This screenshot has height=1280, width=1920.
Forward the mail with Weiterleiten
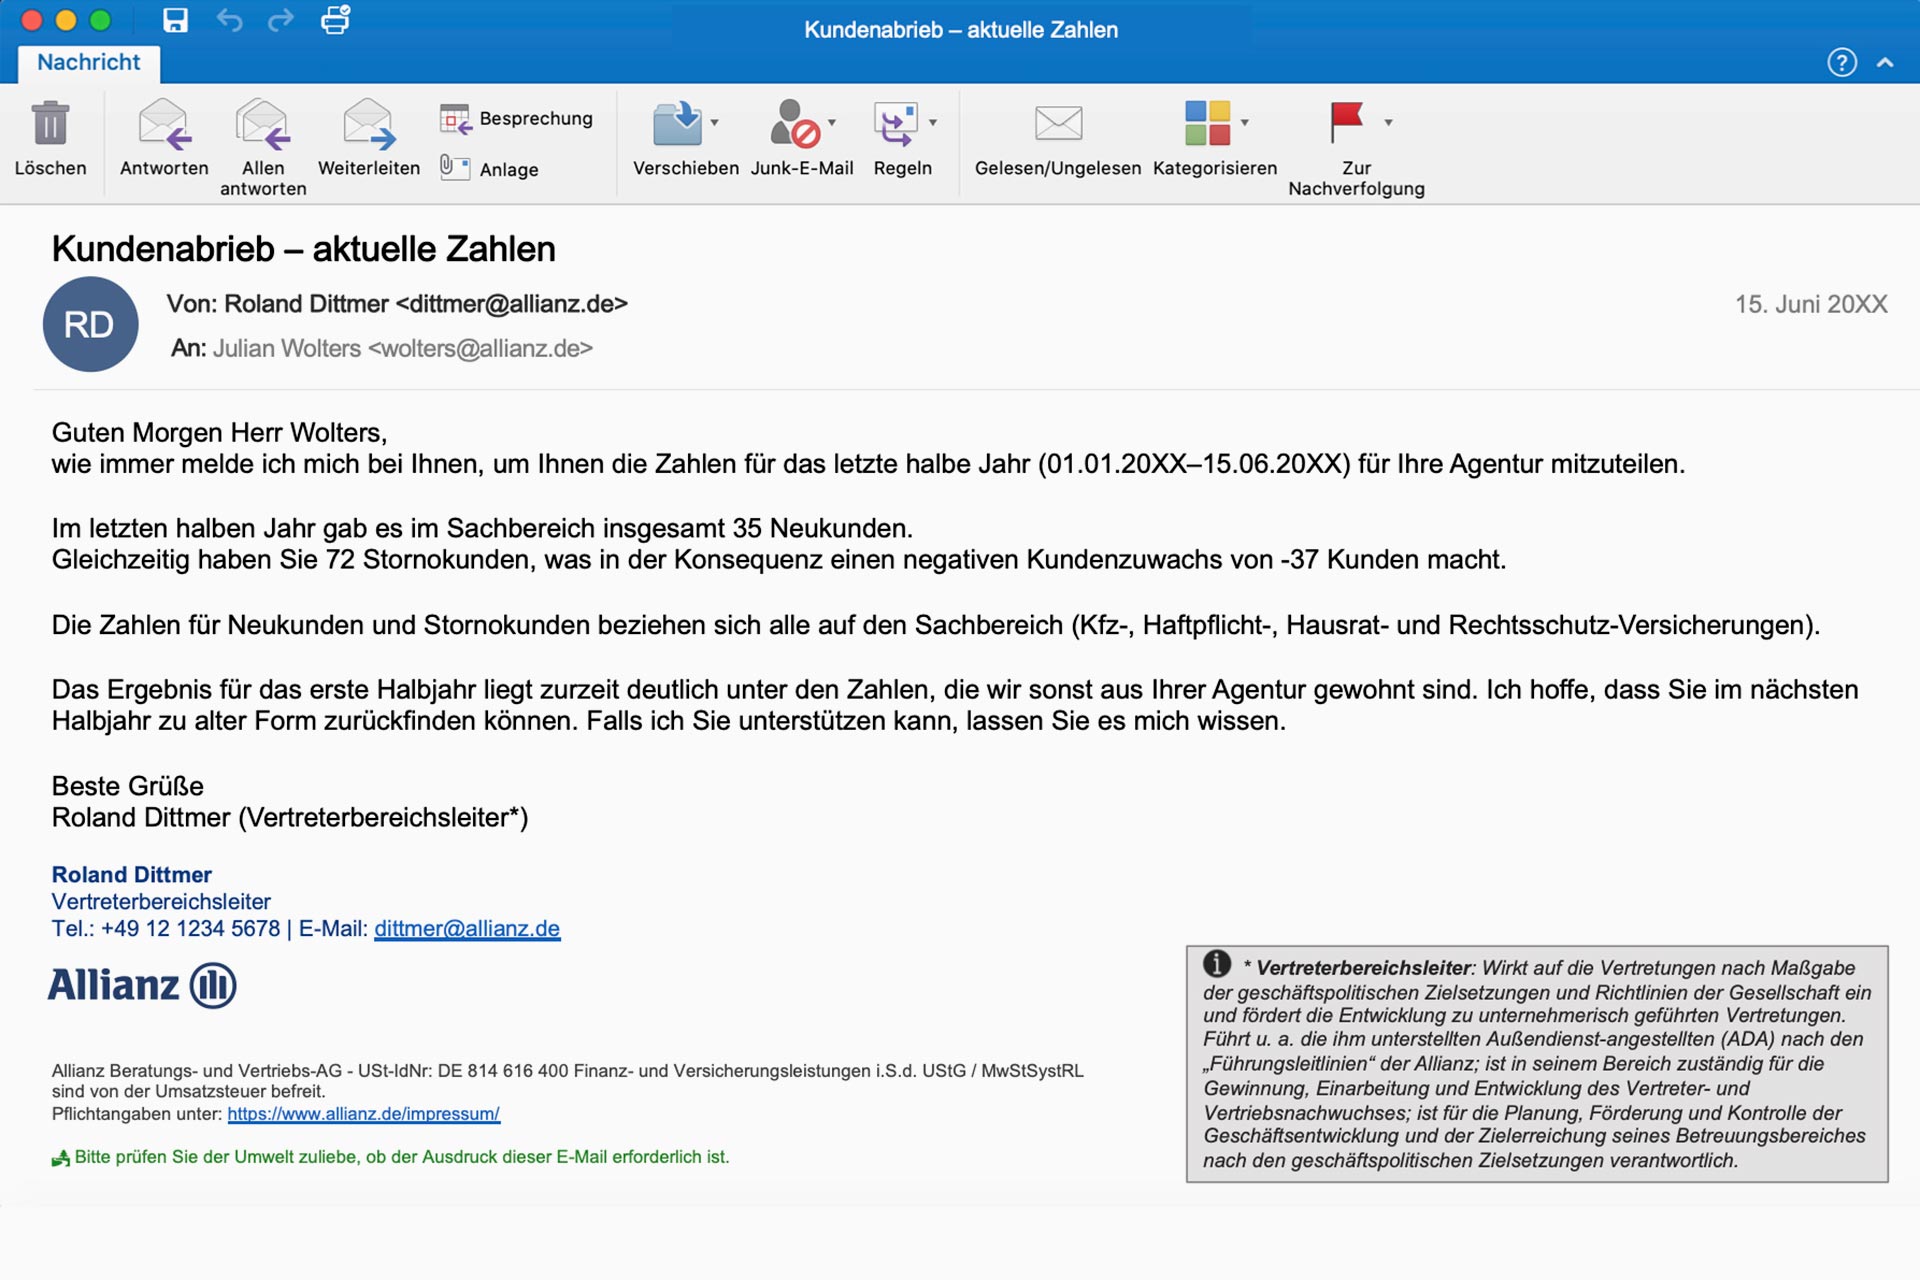pyautogui.click(x=368, y=124)
